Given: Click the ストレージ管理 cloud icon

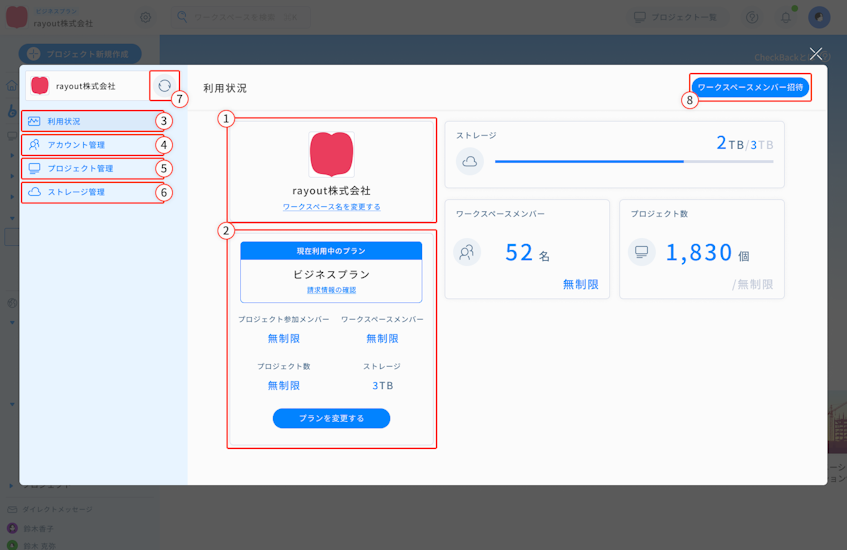Looking at the screenshot, I should click(x=34, y=192).
